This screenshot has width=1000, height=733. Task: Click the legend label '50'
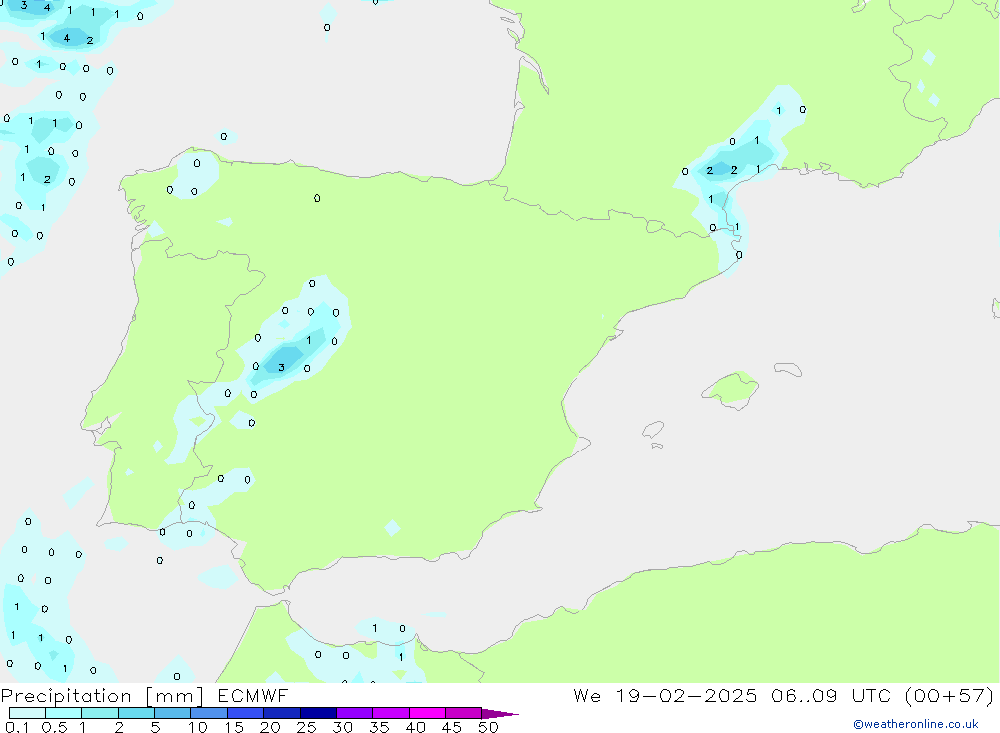[488, 727]
